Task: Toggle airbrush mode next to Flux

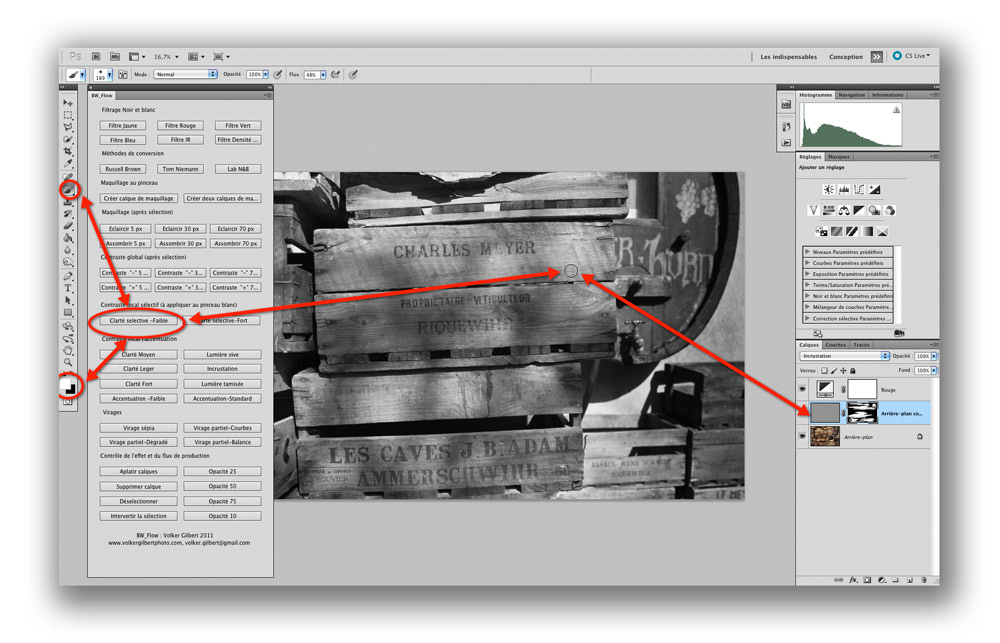Action: coord(335,75)
